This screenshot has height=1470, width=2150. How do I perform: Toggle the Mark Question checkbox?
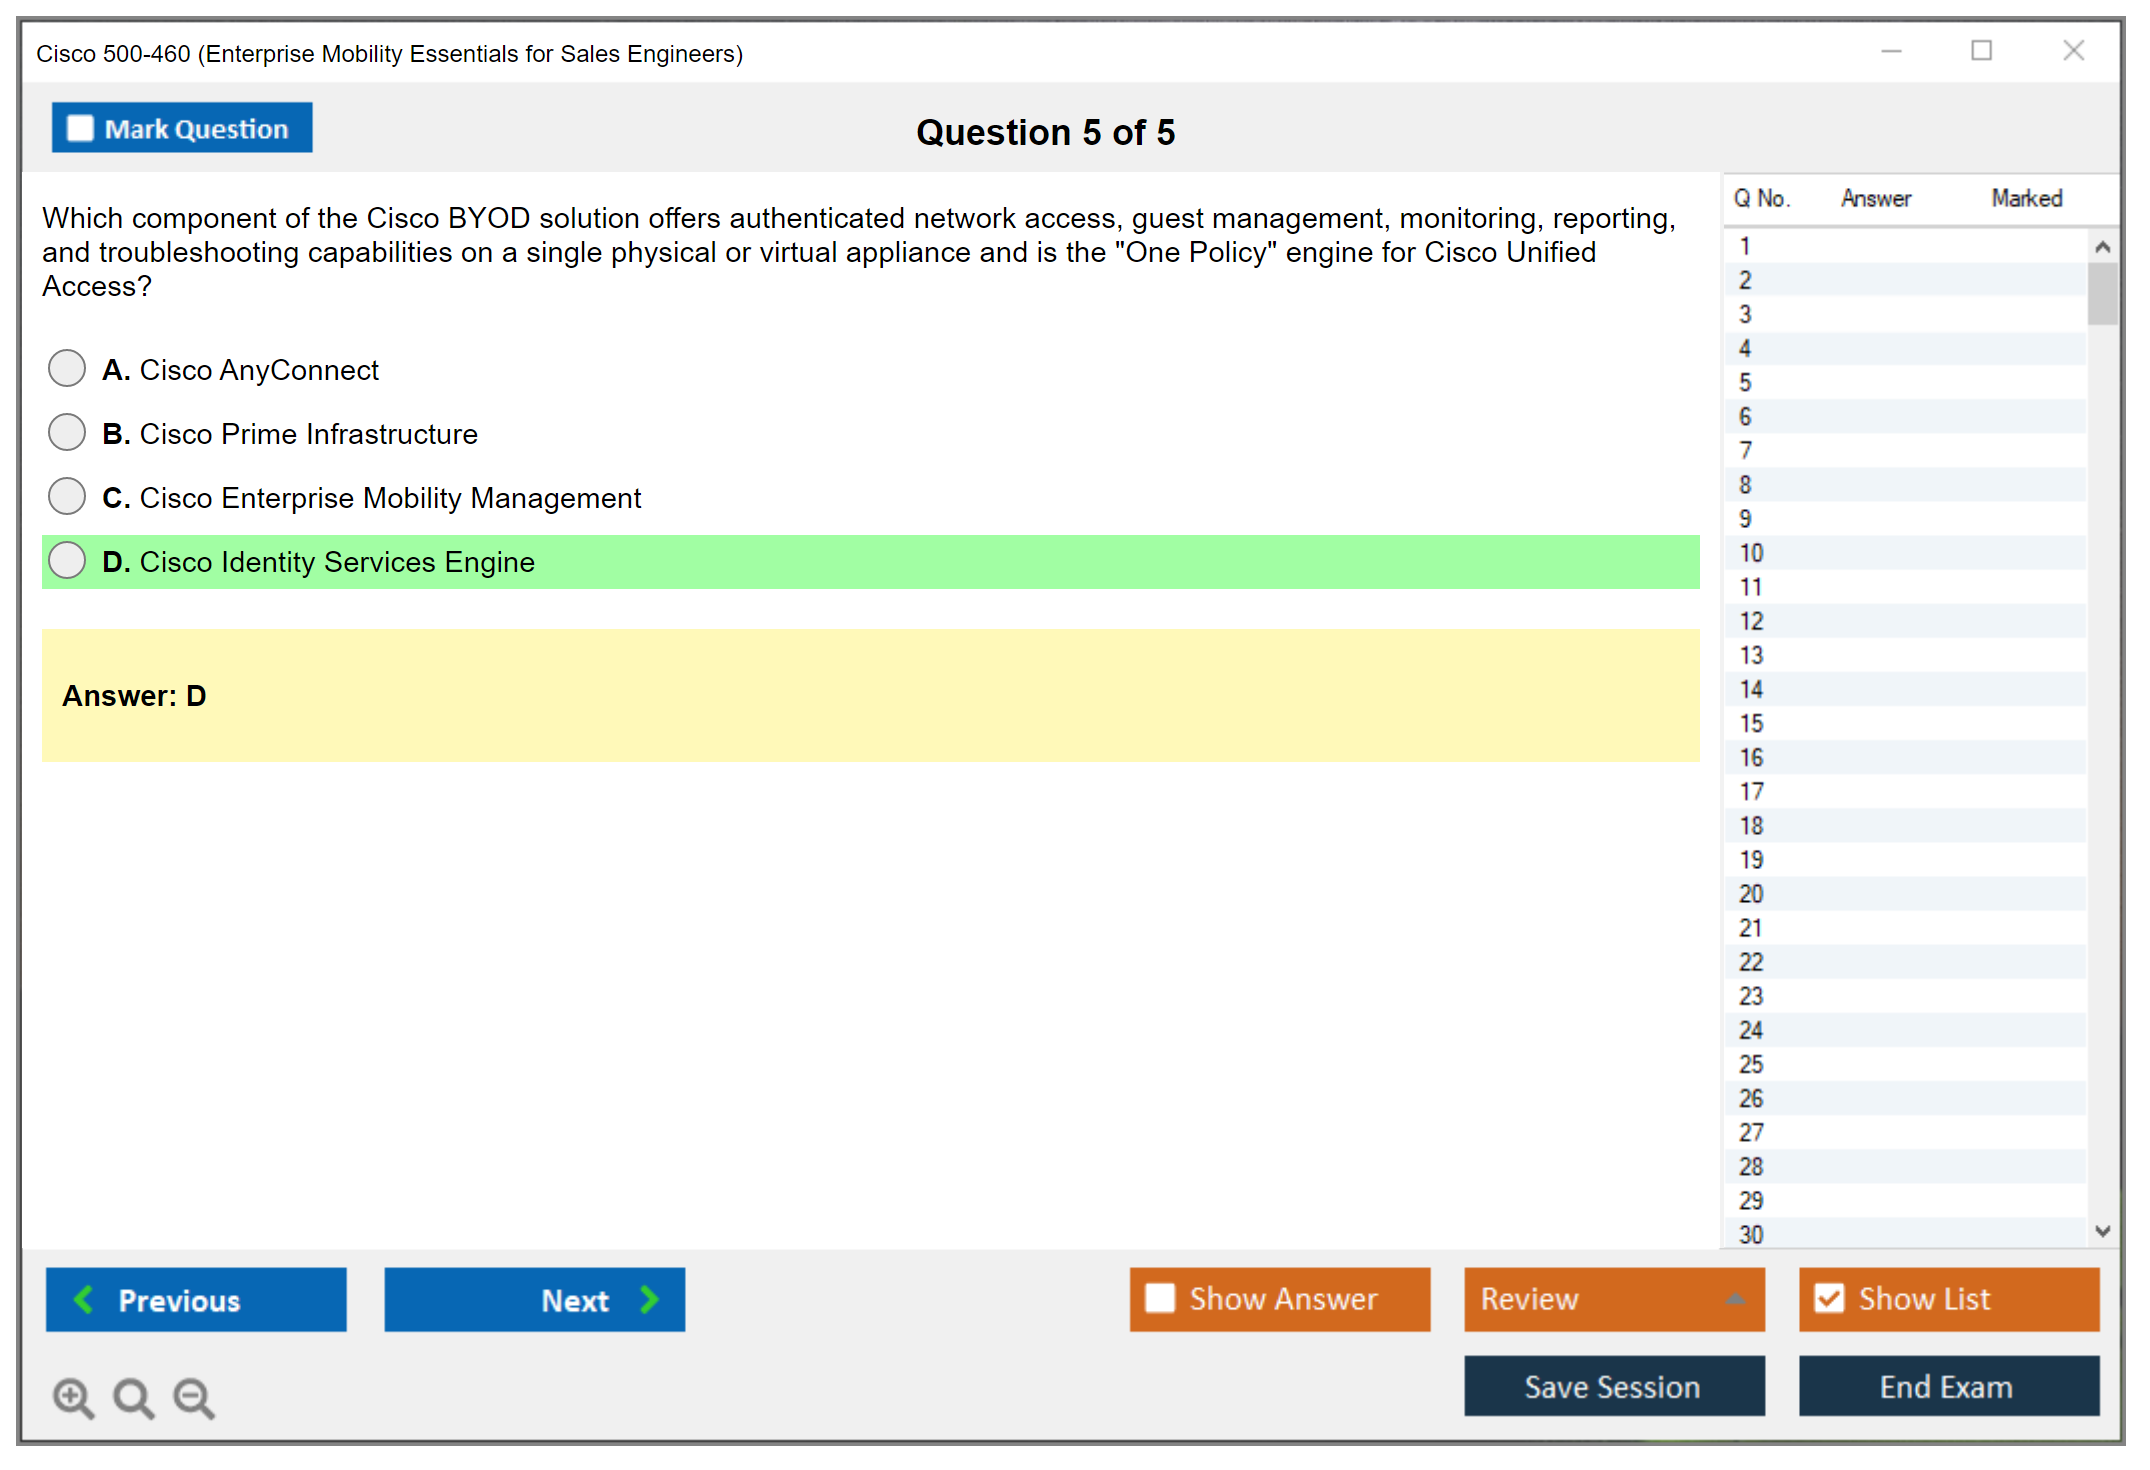pos(80,128)
